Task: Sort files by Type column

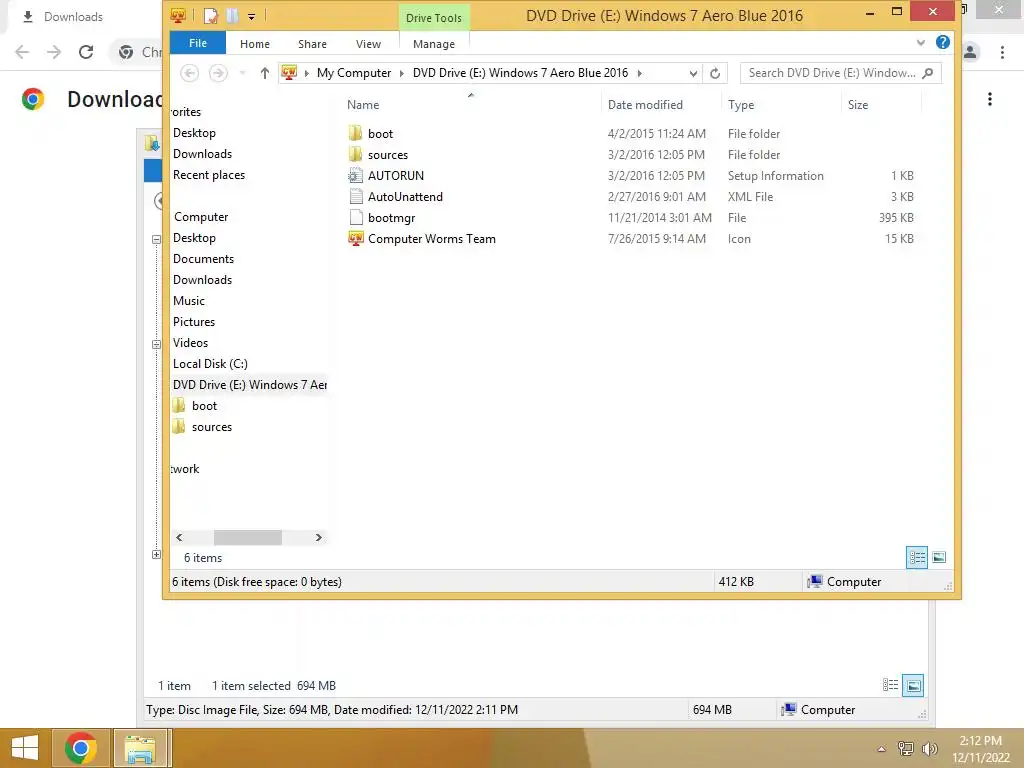Action: click(741, 104)
